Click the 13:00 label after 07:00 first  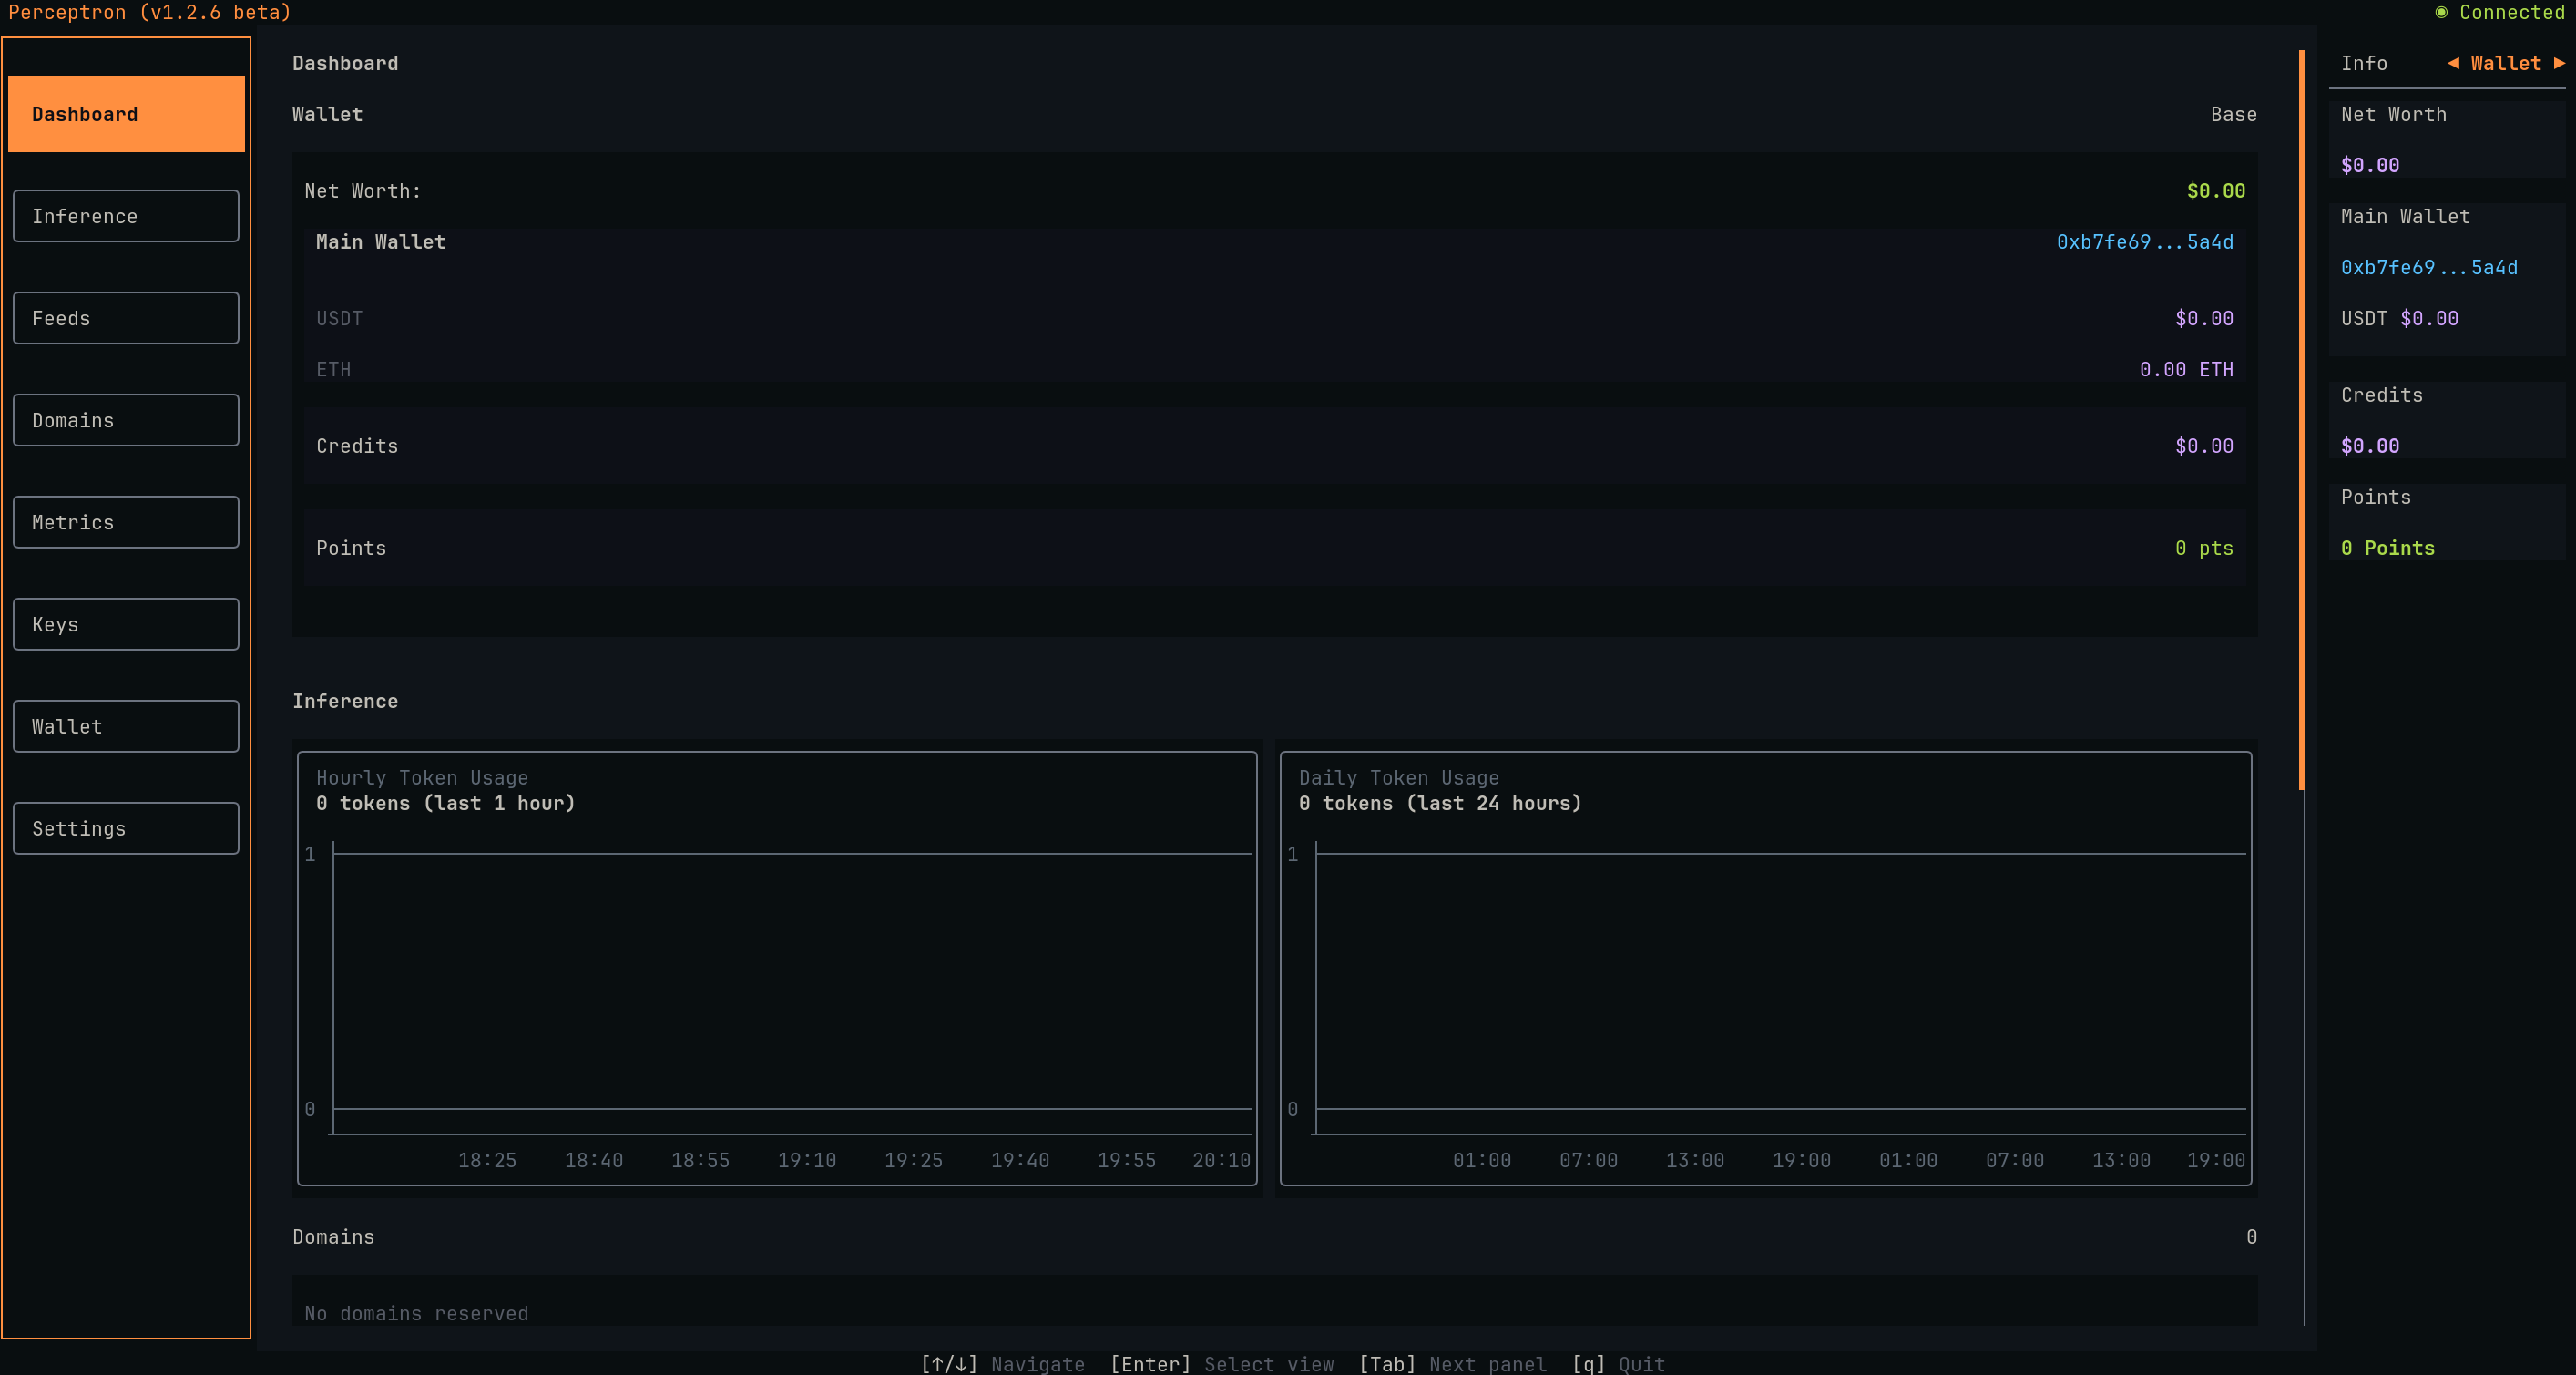click(x=1694, y=1160)
